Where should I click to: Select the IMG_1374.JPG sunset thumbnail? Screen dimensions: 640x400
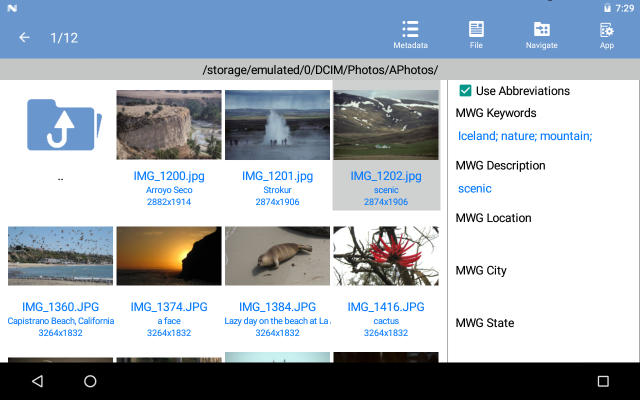(x=167, y=256)
